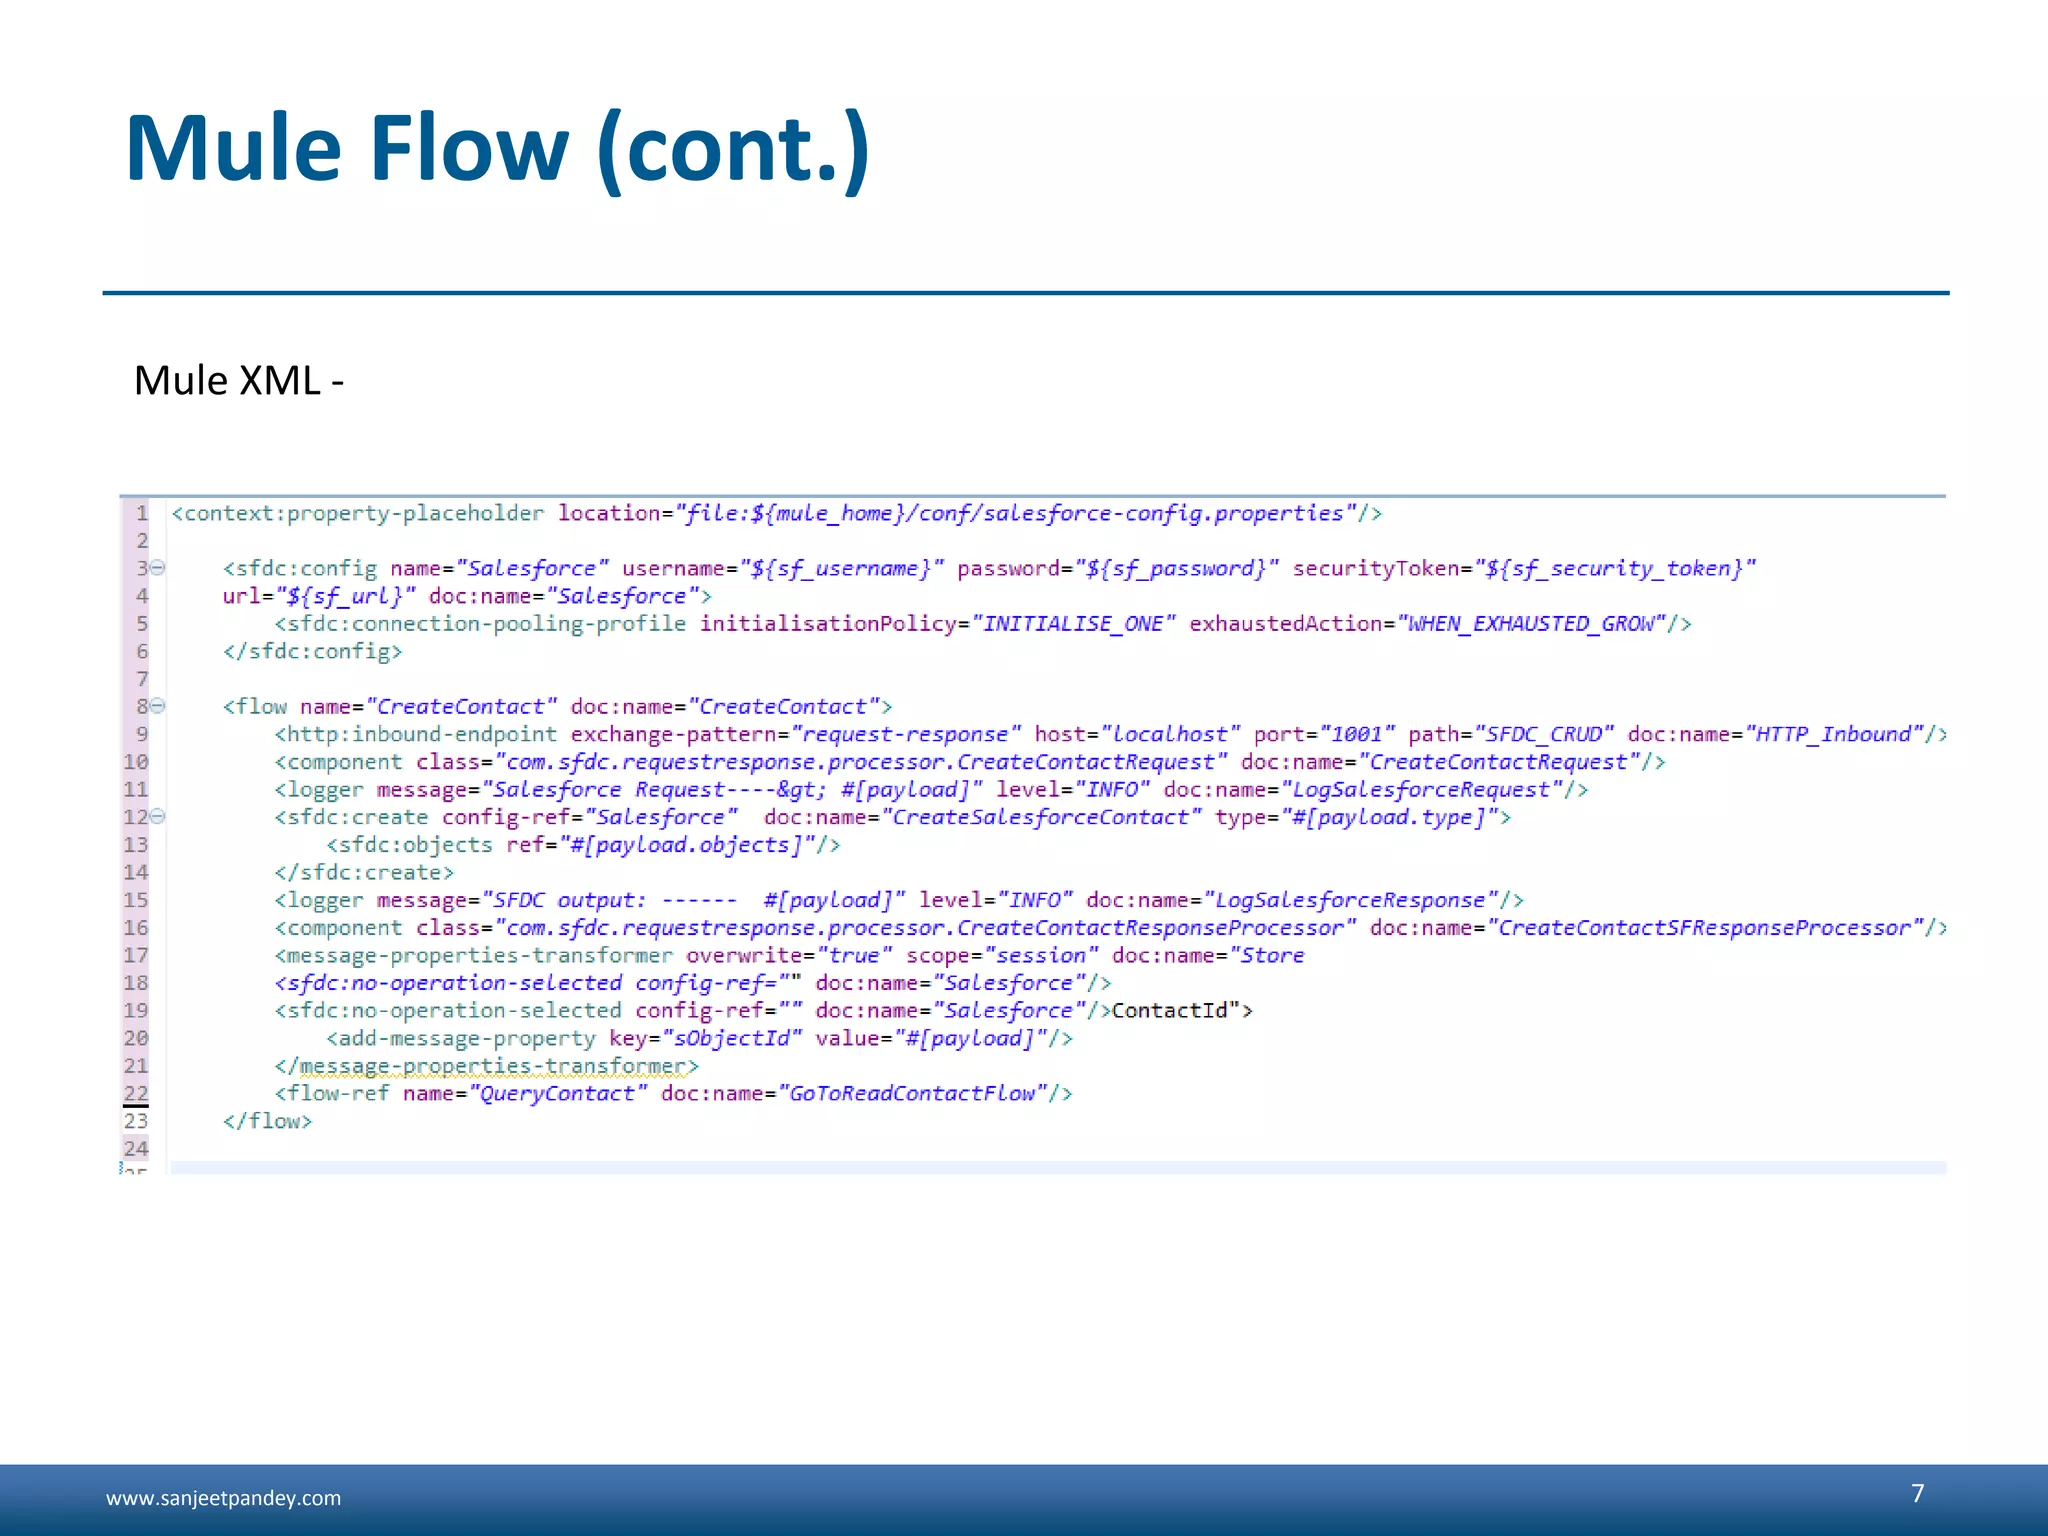The image size is (2048, 1536).
Task: Click the 'Mule Flow (cont.)' slide title
Action: (498, 148)
